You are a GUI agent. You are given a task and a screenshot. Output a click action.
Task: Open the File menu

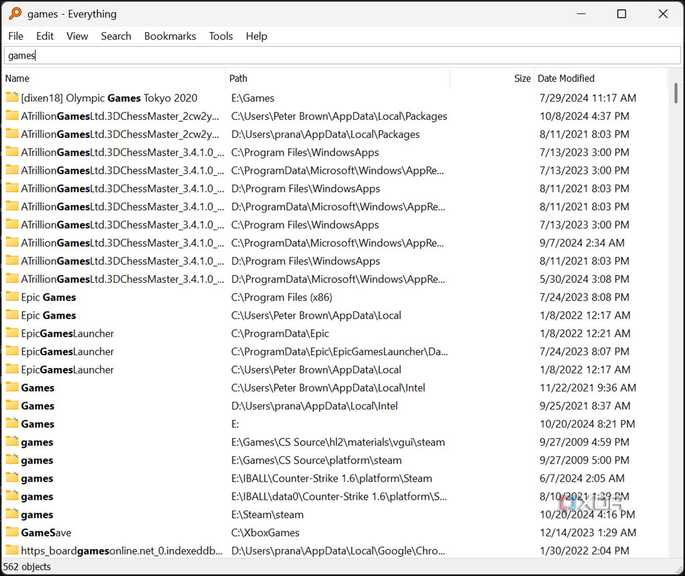16,36
